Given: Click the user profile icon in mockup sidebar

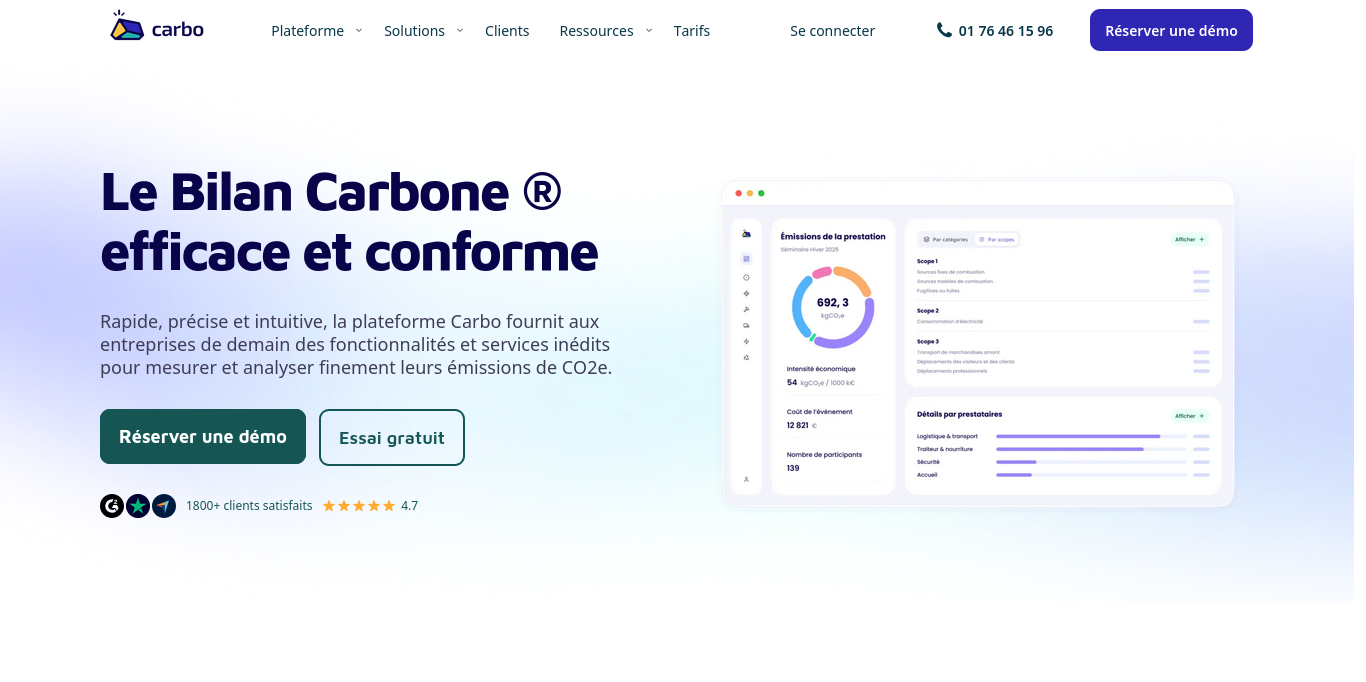Looking at the screenshot, I should pos(746,479).
